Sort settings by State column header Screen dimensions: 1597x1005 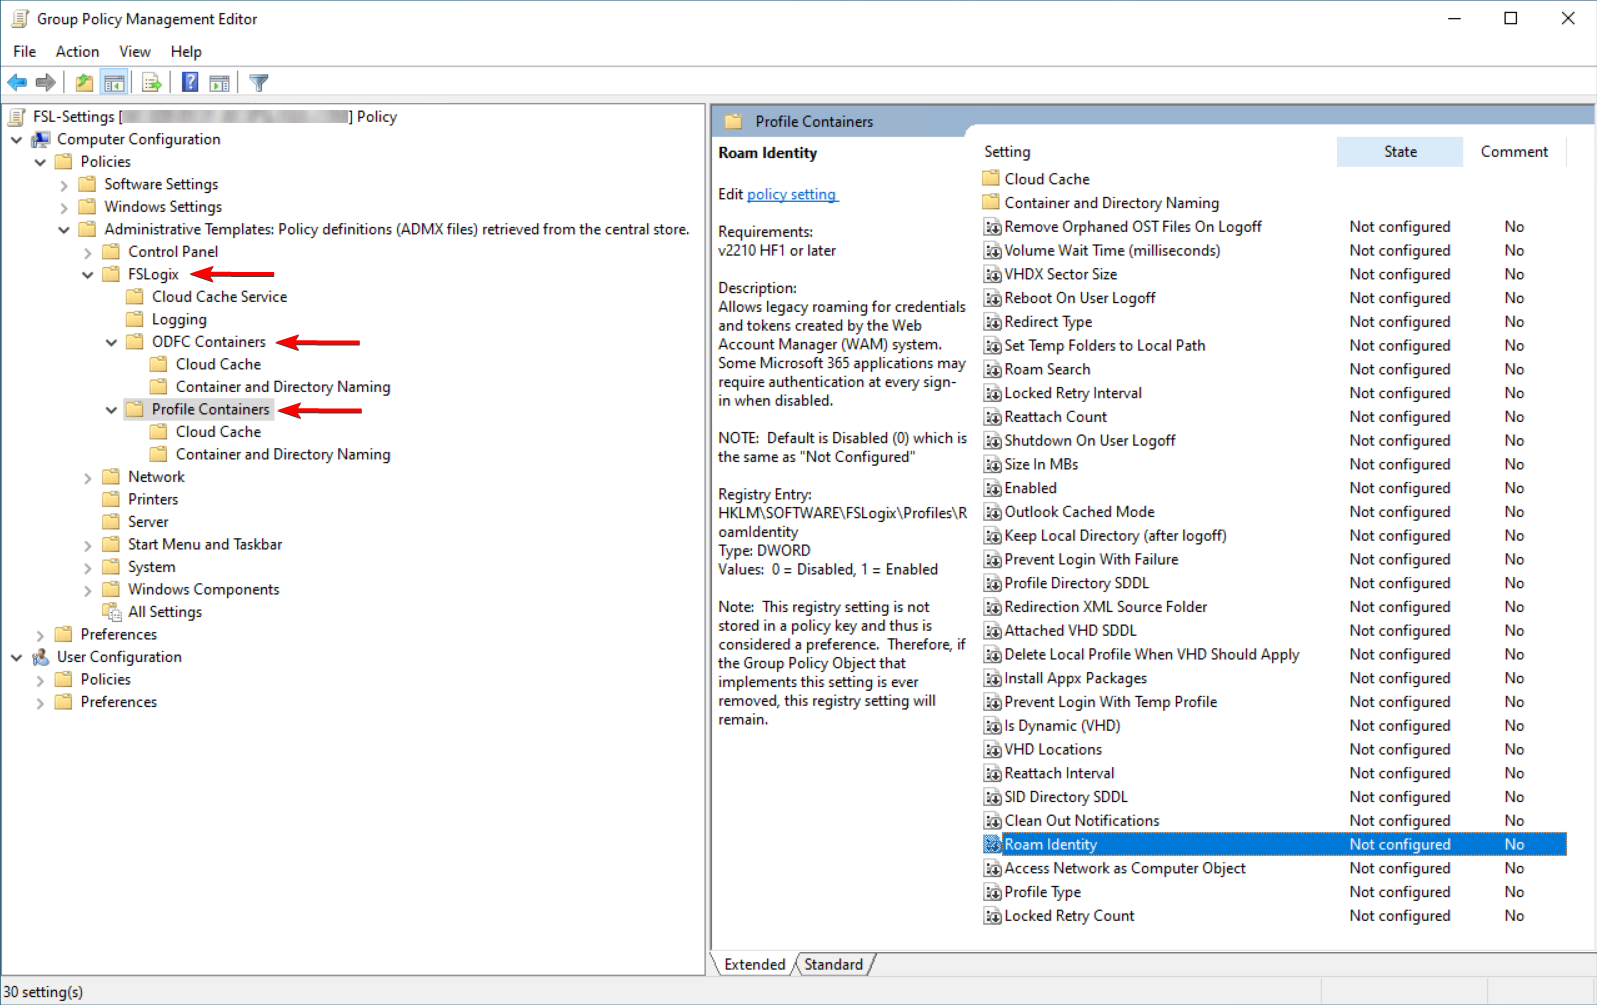[x=1399, y=152]
